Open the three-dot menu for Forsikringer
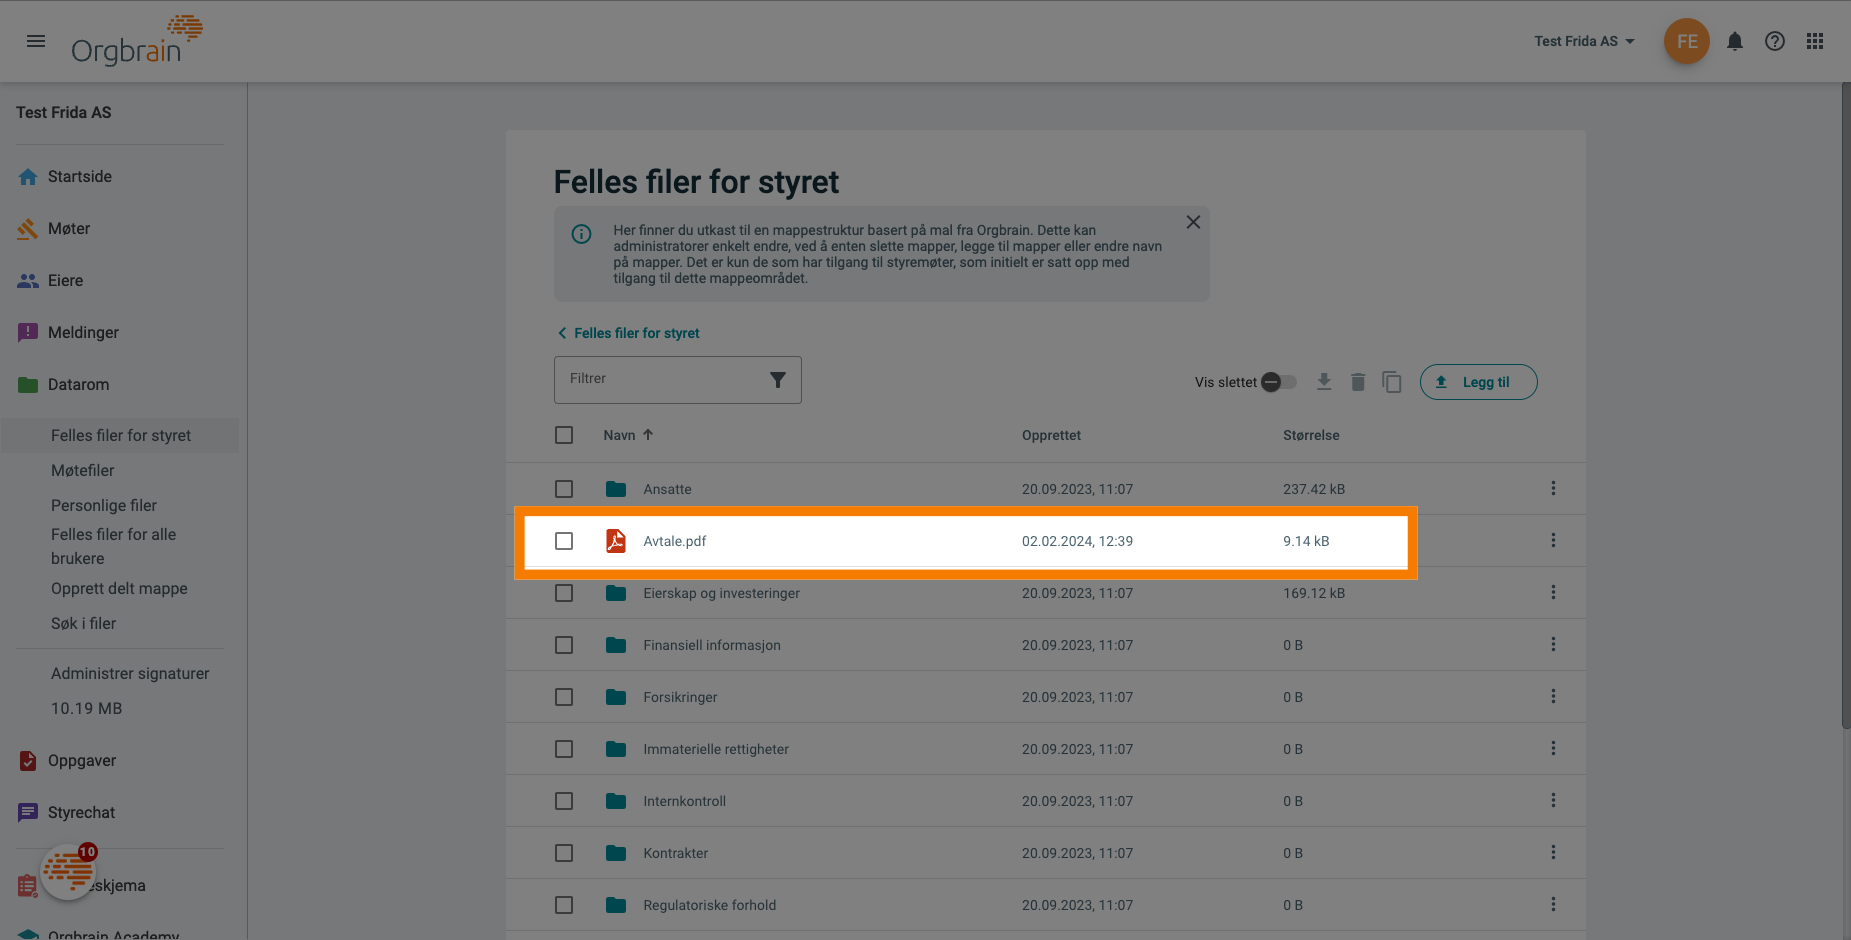The height and width of the screenshot is (940, 1851). (x=1553, y=696)
